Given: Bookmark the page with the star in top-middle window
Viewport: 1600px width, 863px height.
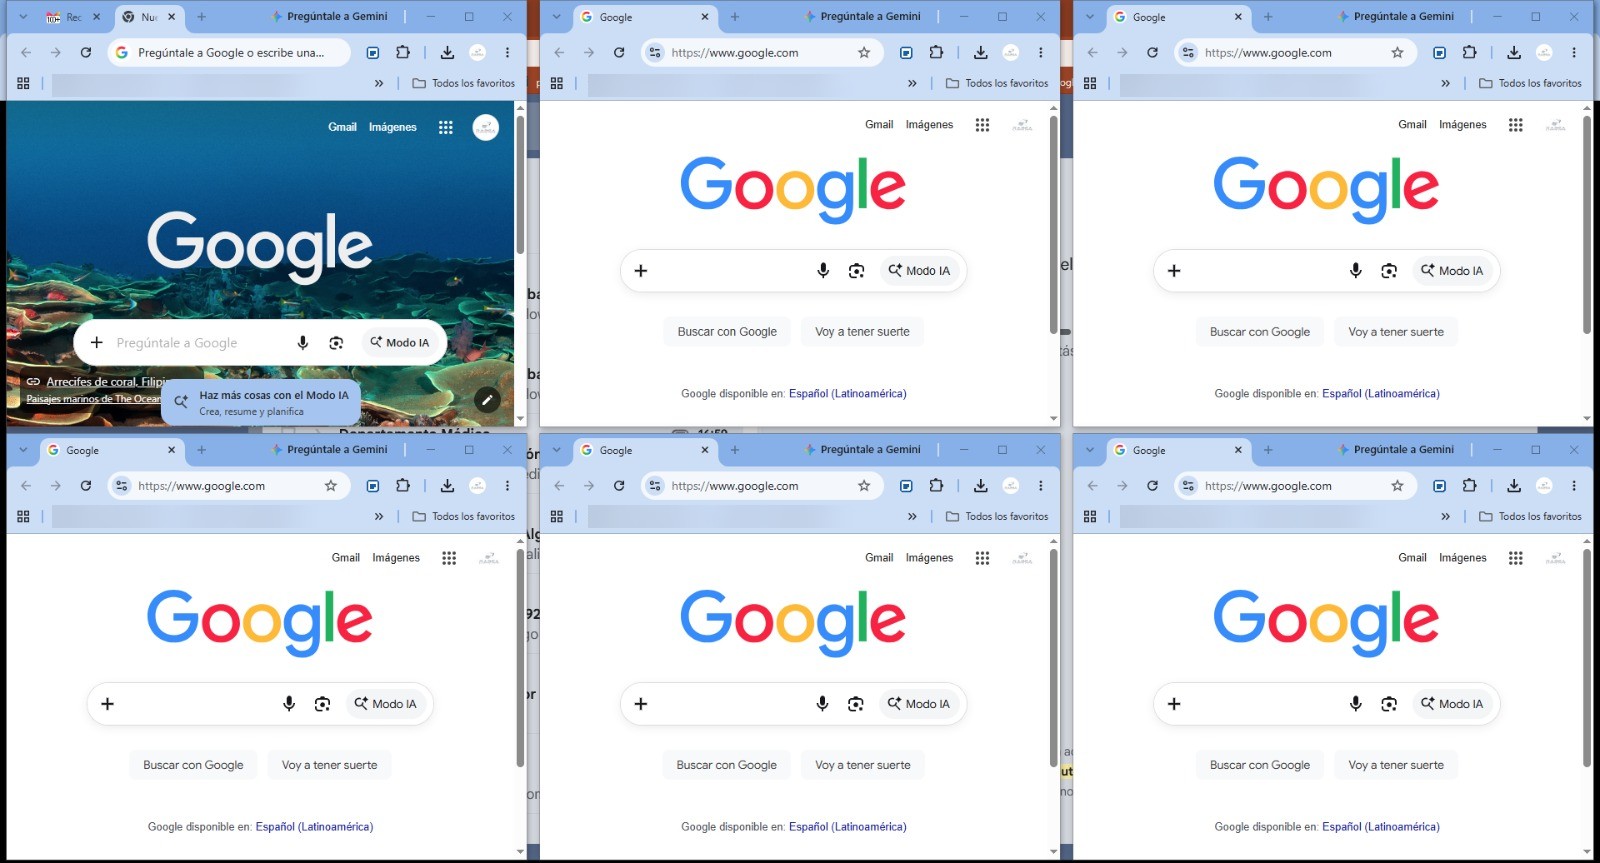Looking at the screenshot, I should click(864, 52).
